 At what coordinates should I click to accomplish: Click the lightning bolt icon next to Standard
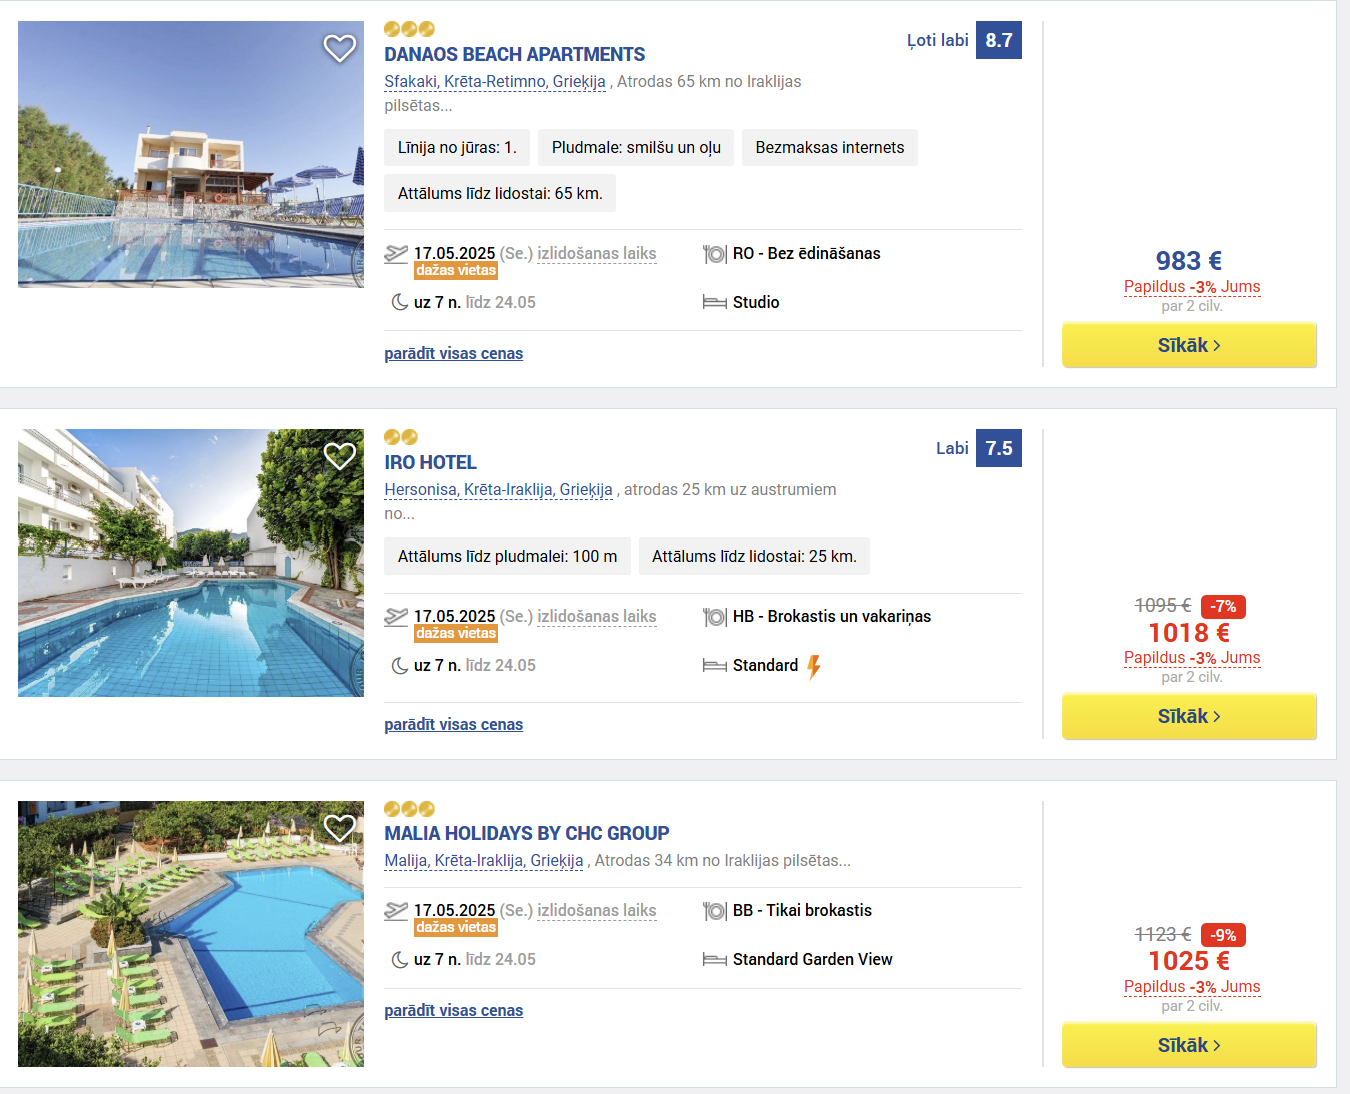tap(814, 666)
